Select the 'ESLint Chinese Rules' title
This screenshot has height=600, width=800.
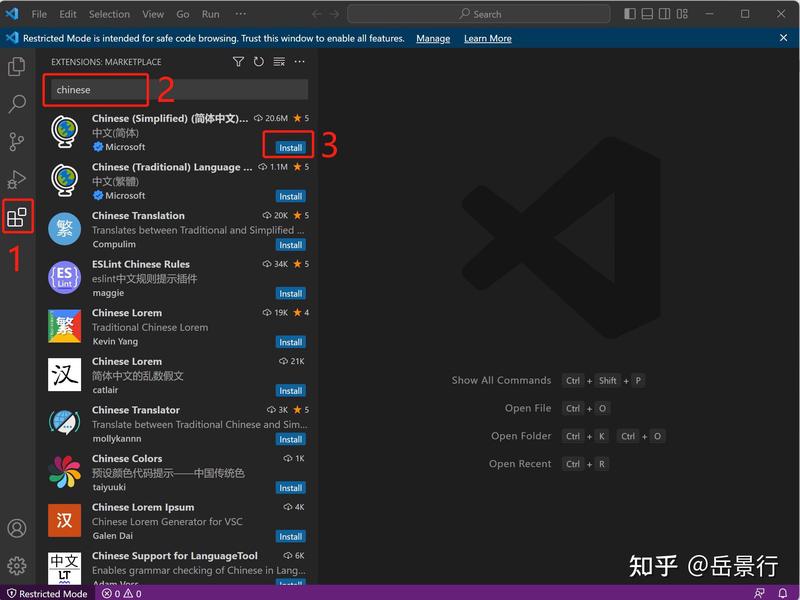(x=141, y=264)
